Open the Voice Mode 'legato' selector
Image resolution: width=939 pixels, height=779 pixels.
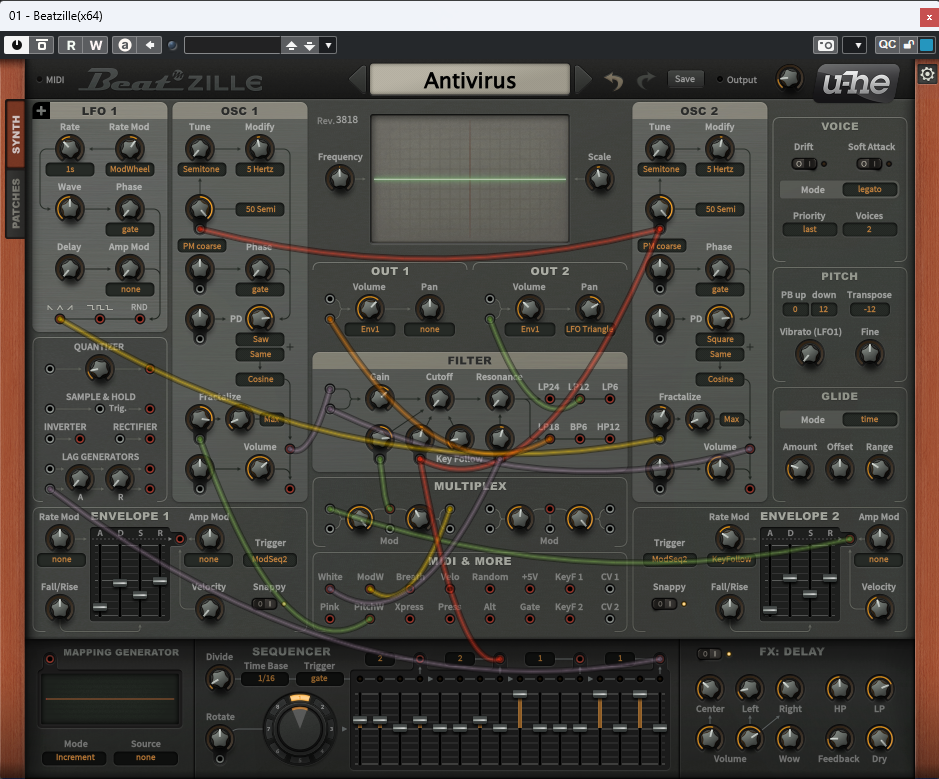tap(870, 189)
